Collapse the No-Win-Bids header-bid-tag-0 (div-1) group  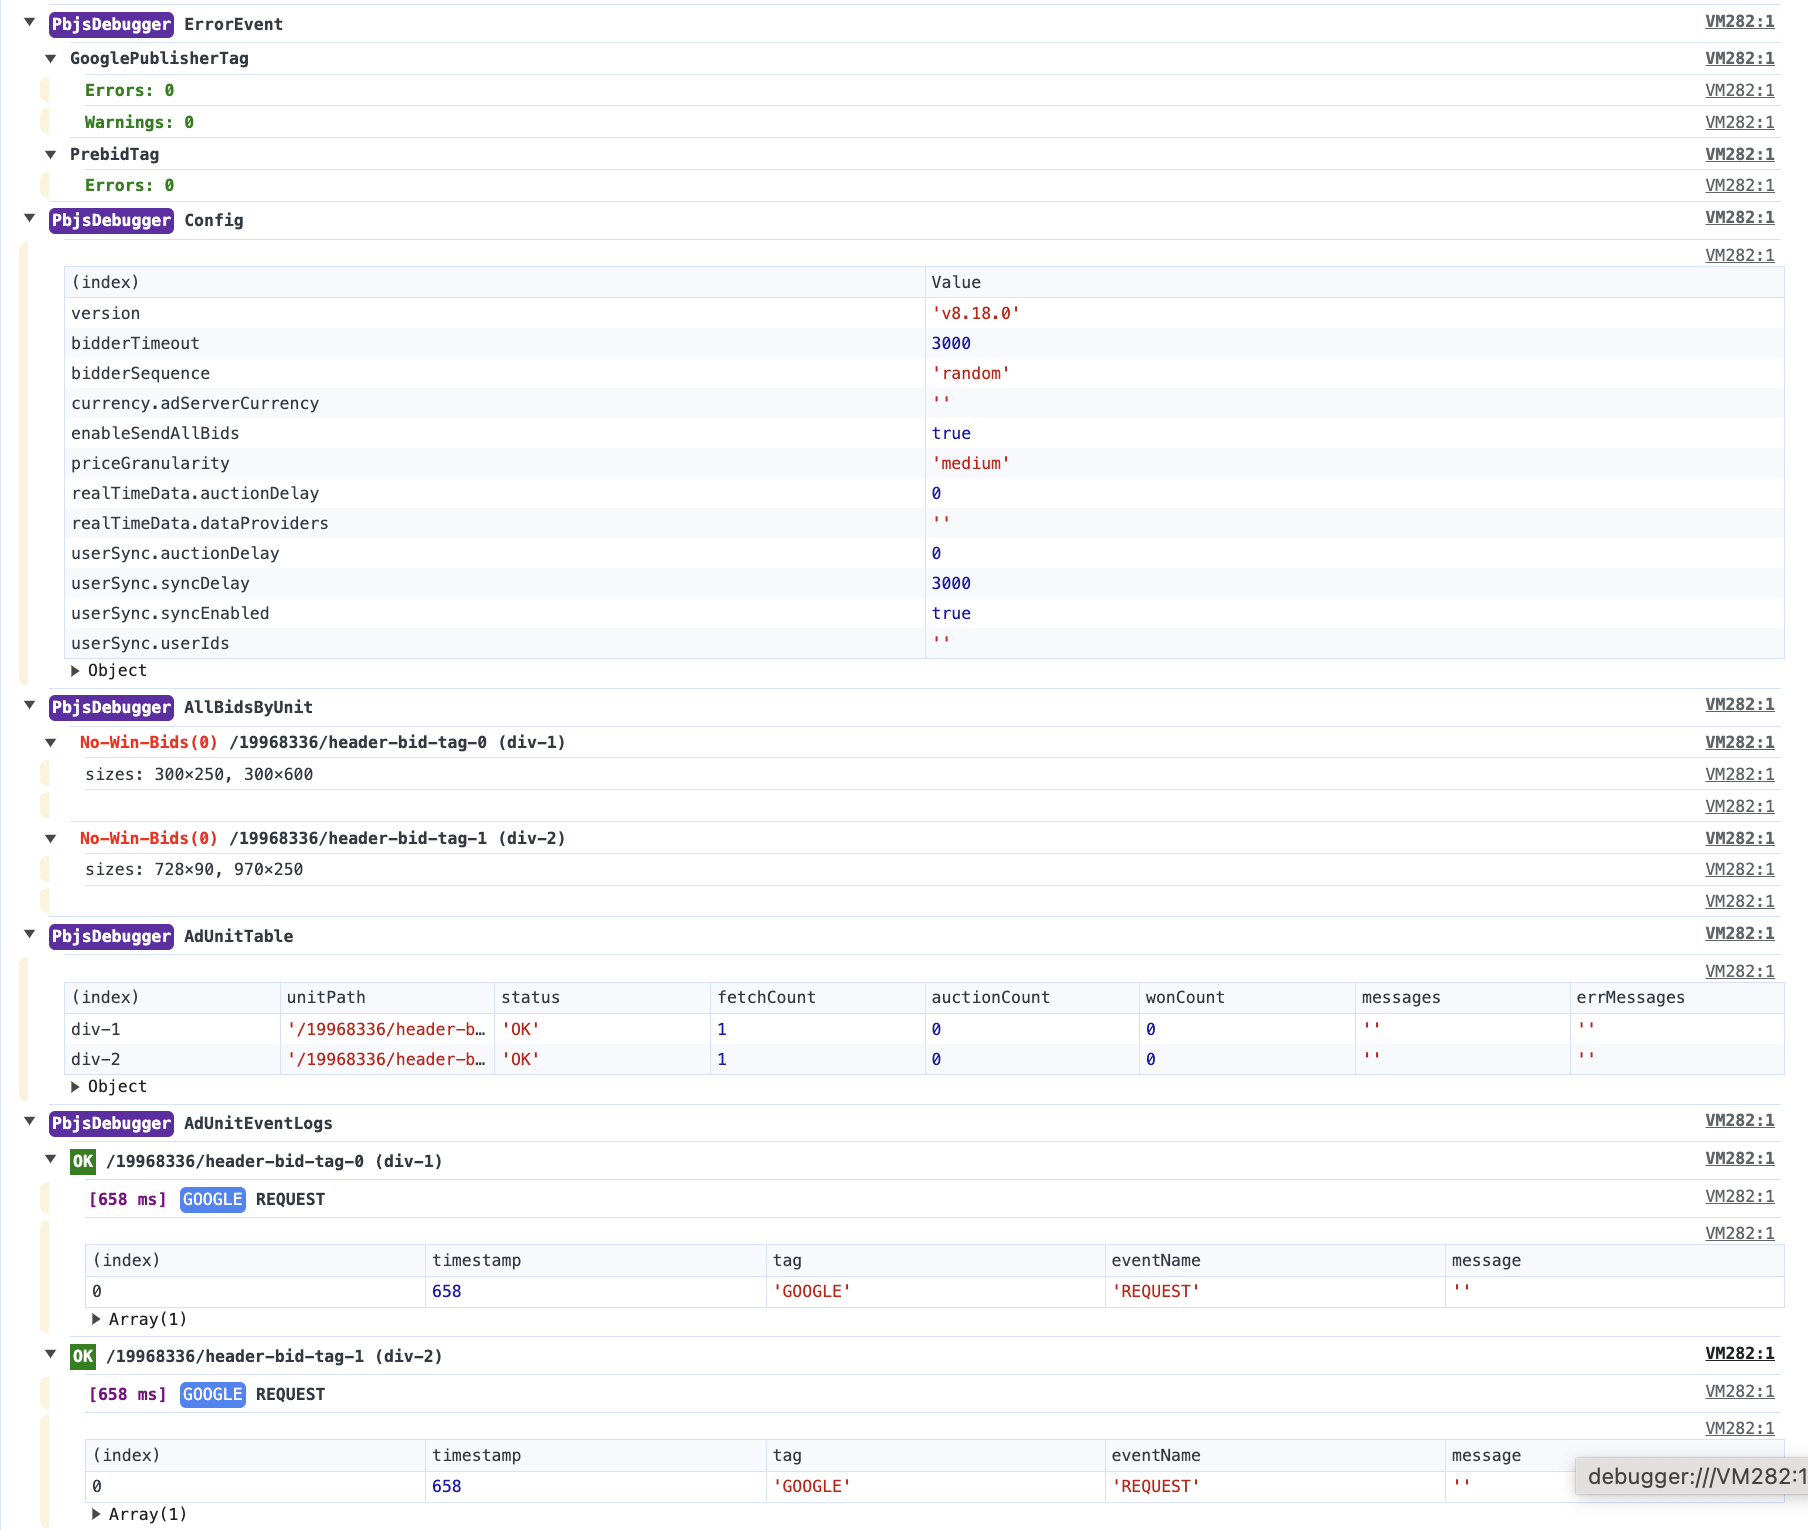[x=51, y=742]
